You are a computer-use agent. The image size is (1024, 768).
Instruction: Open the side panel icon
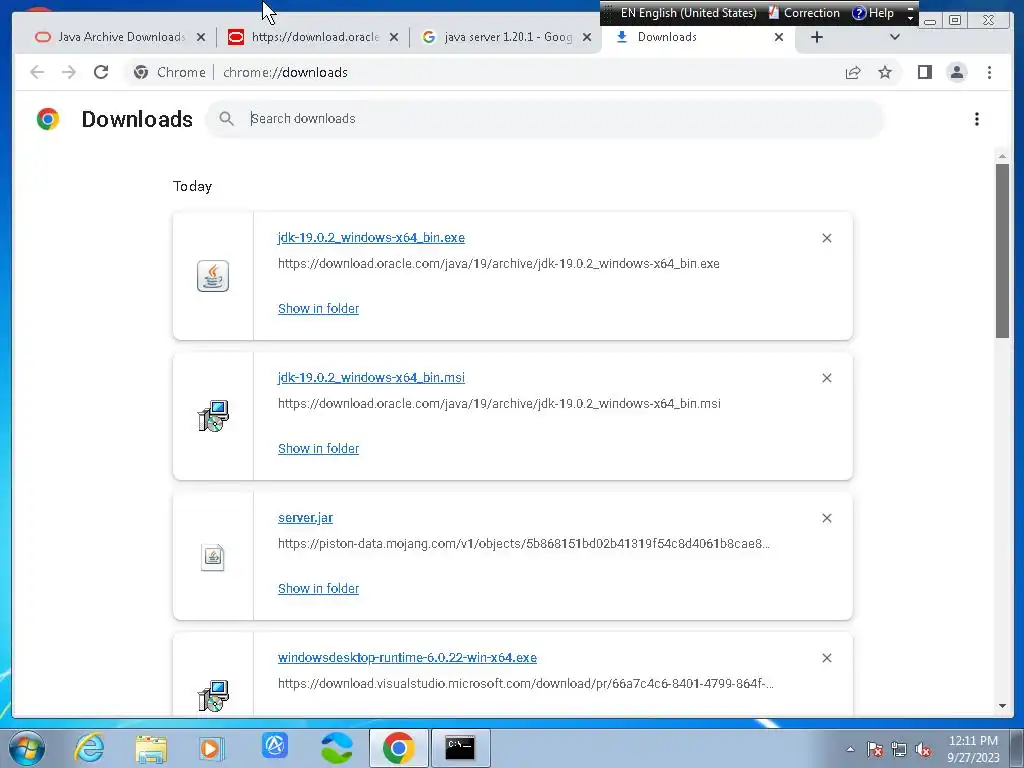924,72
